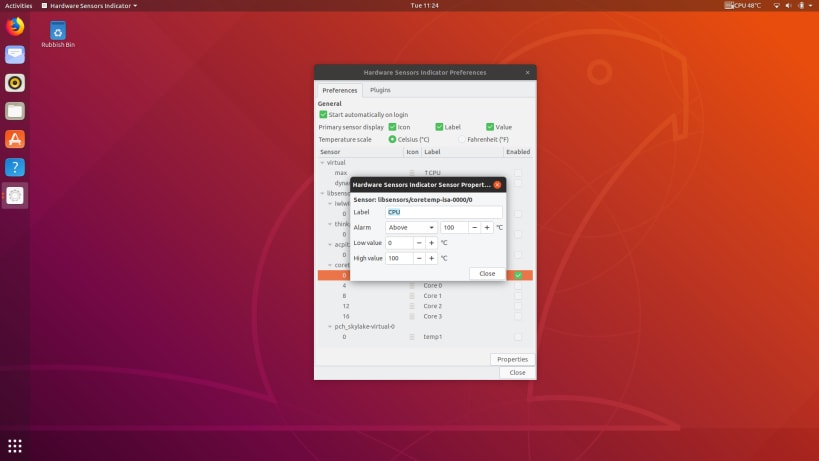
Task: Click the icon cell for Core 3
Action: coord(412,316)
